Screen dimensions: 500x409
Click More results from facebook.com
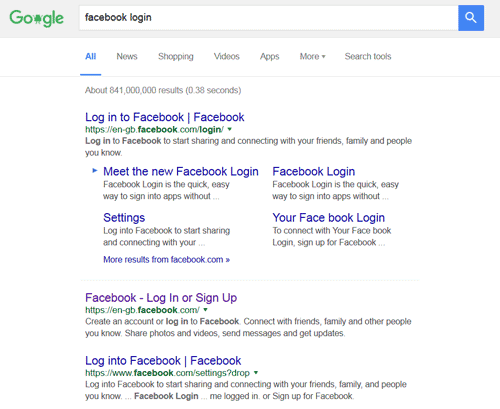pyautogui.click(x=167, y=259)
